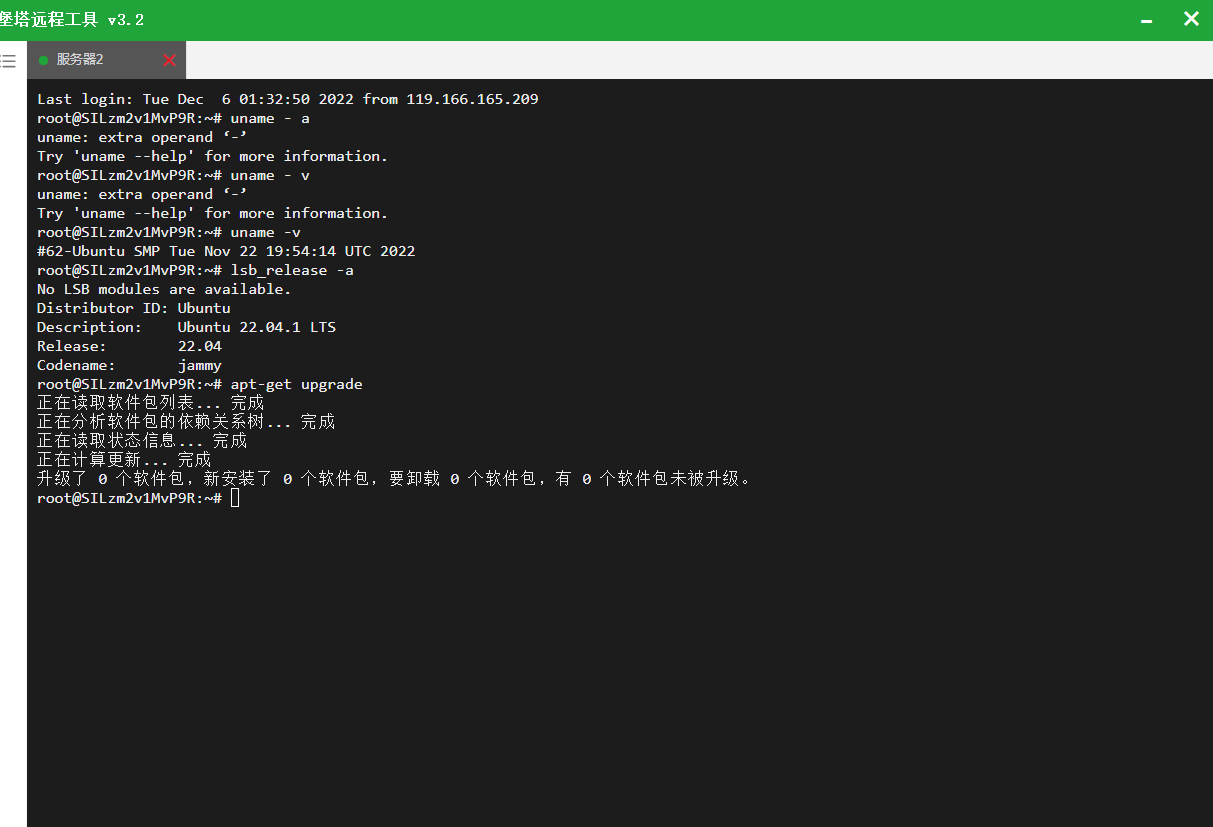Screen dimensions: 1213x827
Task: Open the hamburger menu at left sidebar
Action: pyautogui.click(x=8, y=61)
